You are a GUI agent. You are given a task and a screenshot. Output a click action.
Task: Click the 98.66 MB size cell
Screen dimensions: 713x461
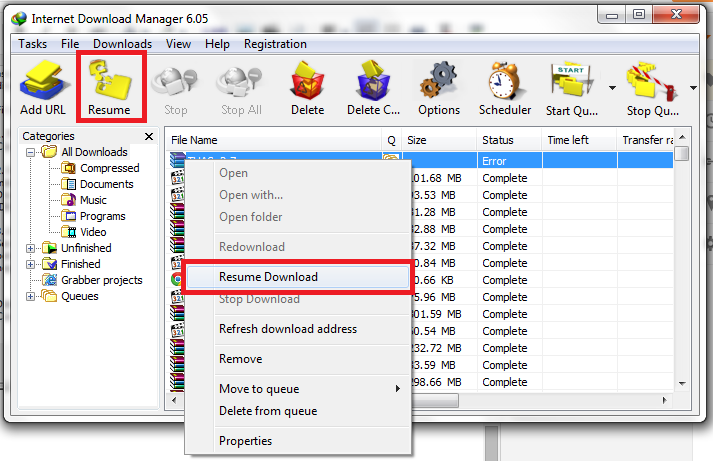pyautogui.click(x=443, y=382)
